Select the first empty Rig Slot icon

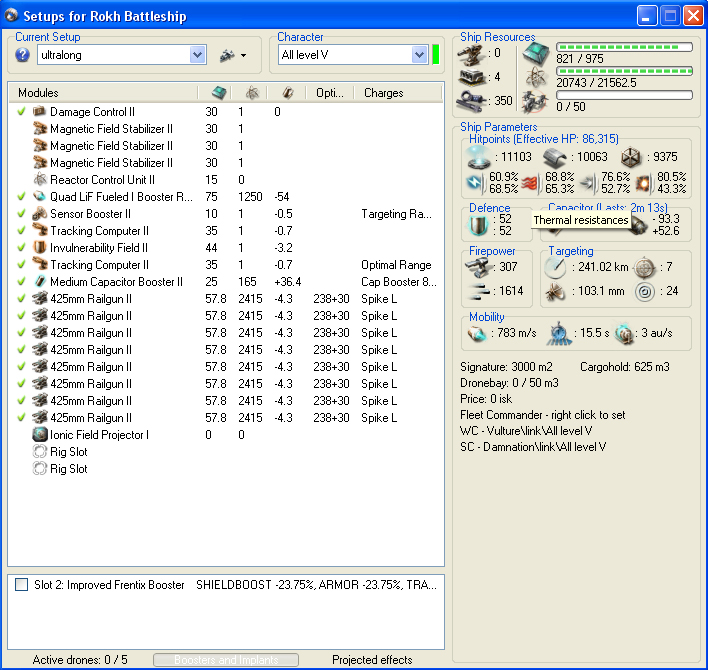(x=40, y=451)
